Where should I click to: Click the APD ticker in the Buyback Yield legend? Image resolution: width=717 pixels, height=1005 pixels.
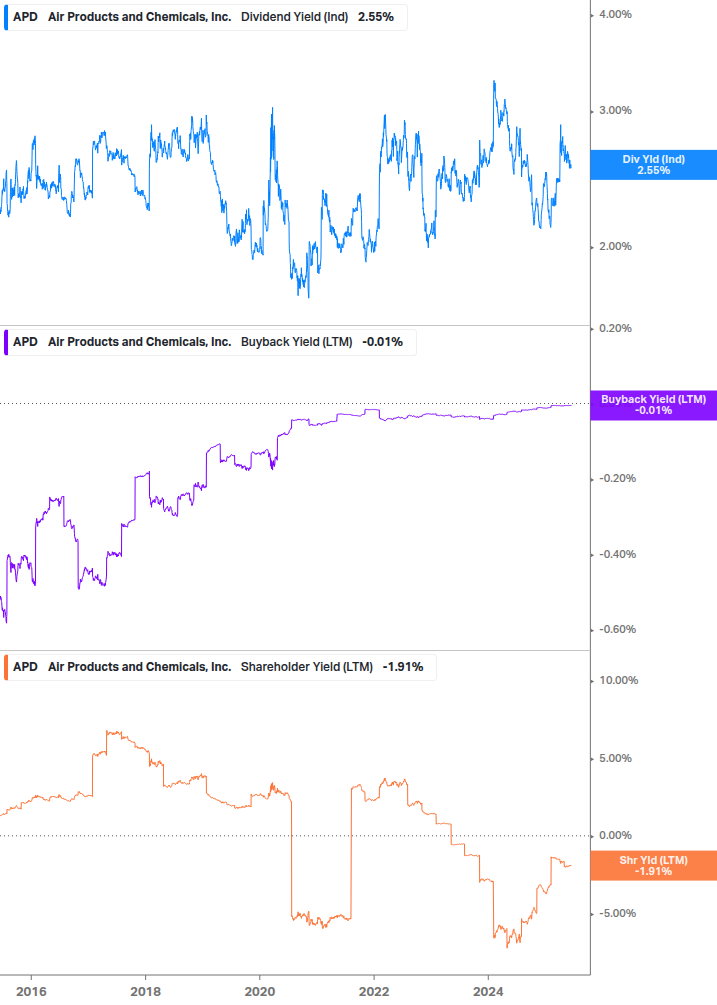pos(26,342)
